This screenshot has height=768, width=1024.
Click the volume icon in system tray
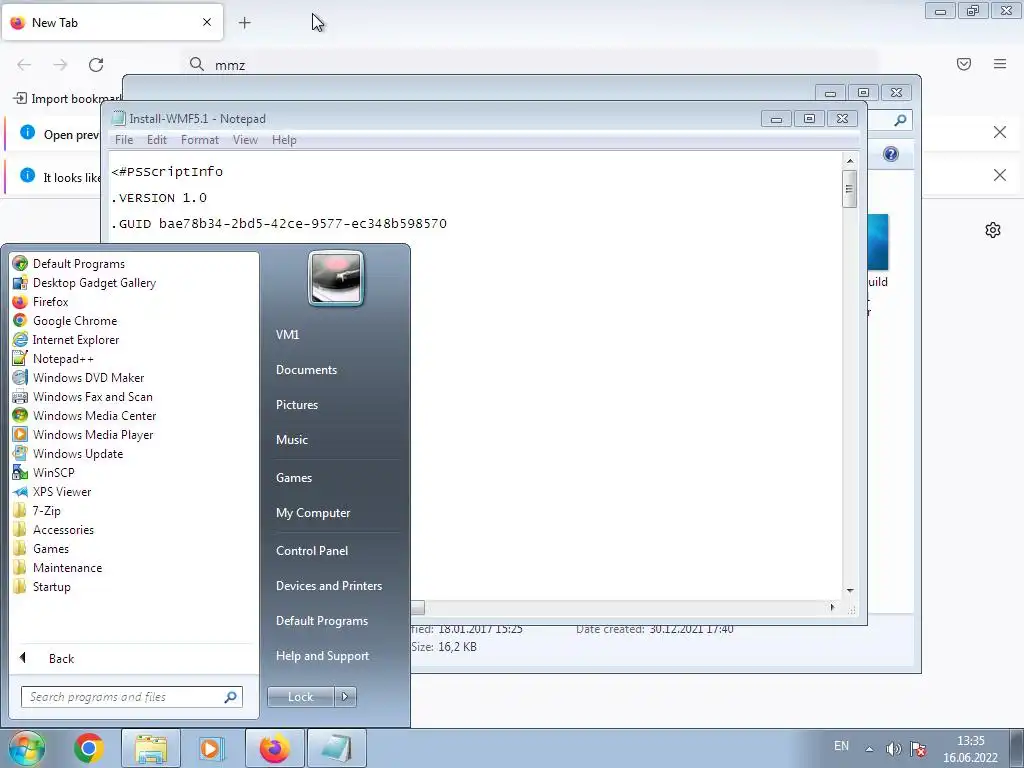[893, 749]
